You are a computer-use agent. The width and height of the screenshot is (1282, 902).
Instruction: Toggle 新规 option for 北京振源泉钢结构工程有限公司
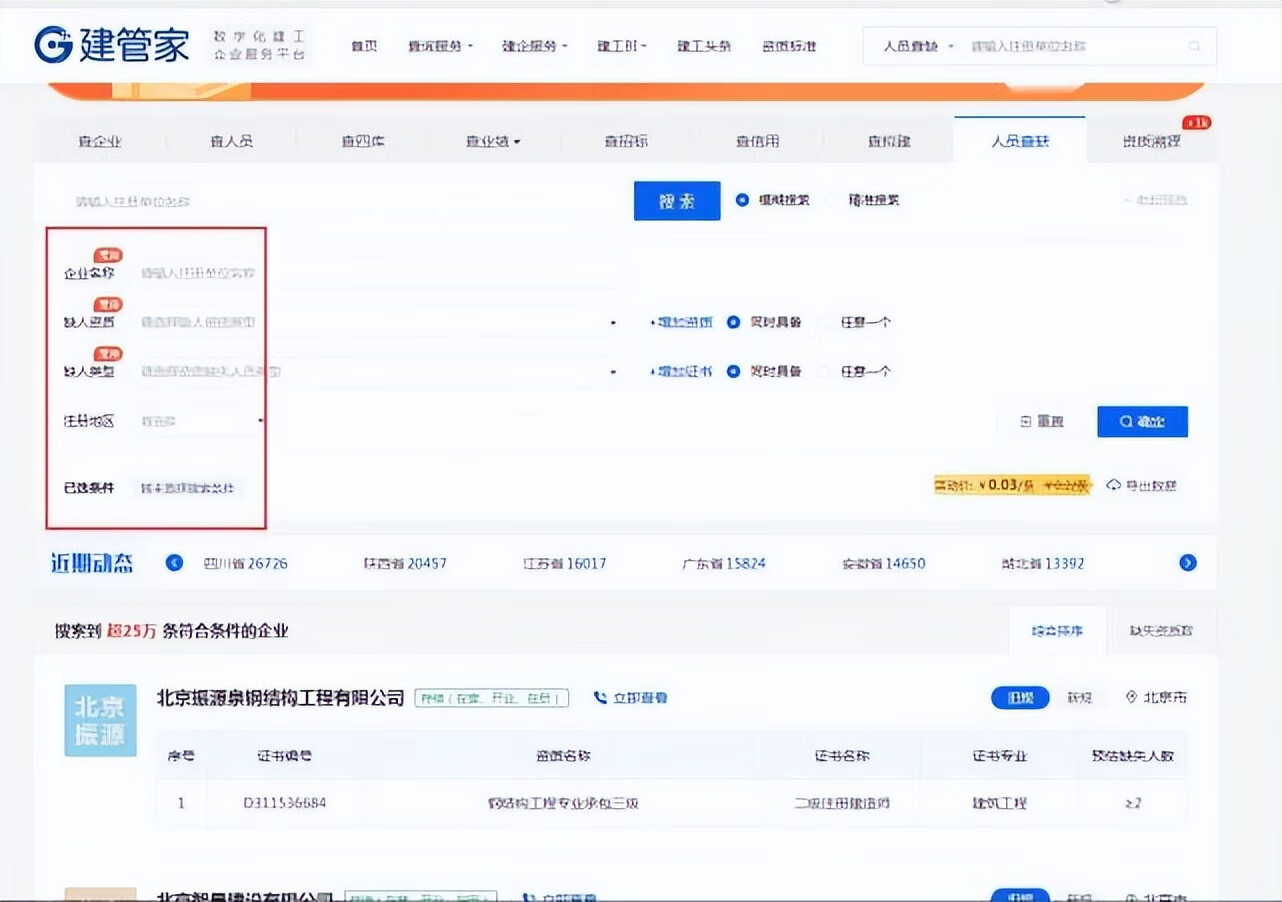pyautogui.click(x=1079, y=698)
